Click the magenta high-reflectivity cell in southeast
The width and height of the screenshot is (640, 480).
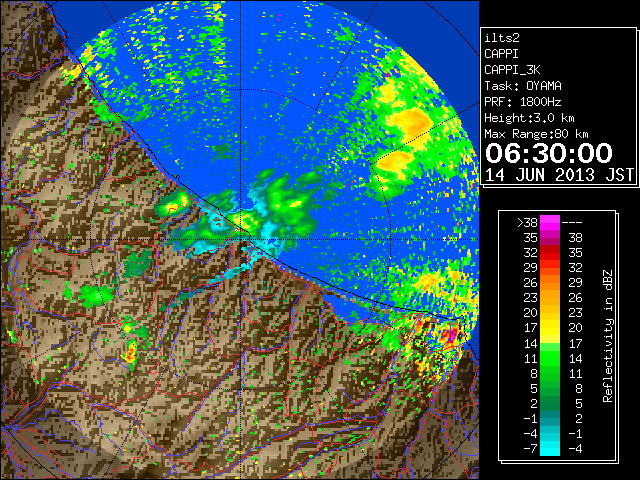(x=452, y=336)
